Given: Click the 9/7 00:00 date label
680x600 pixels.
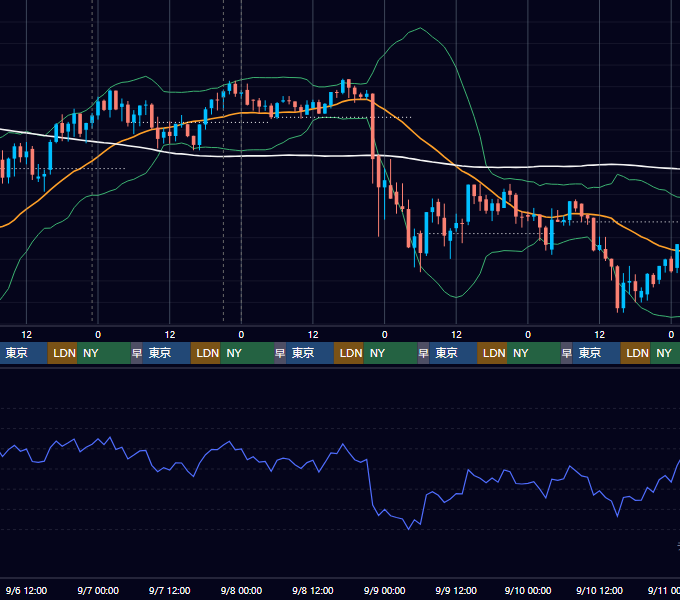Looking at the screenshot, I should [98, 590].
